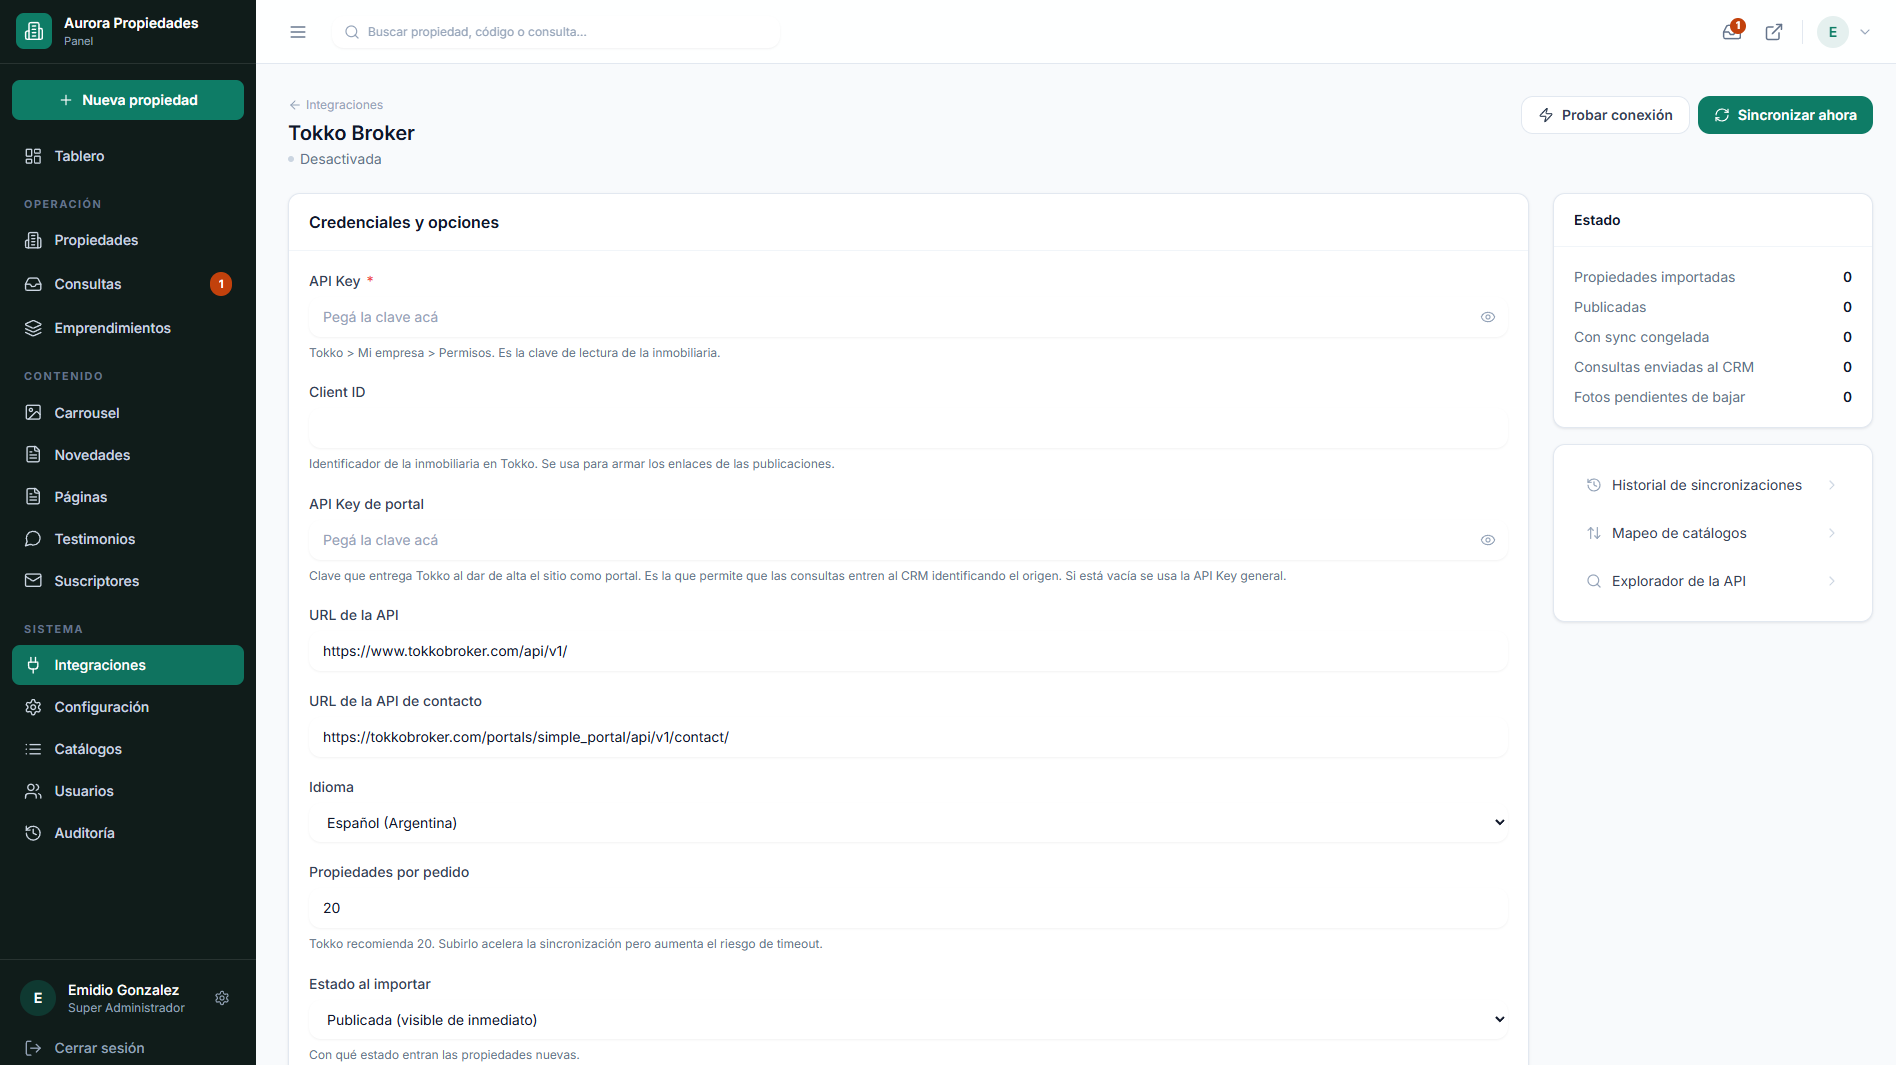1896x1065 pixels.
Task: Select Integraciones in the sidebar
Action: click(x=128, y=665)
